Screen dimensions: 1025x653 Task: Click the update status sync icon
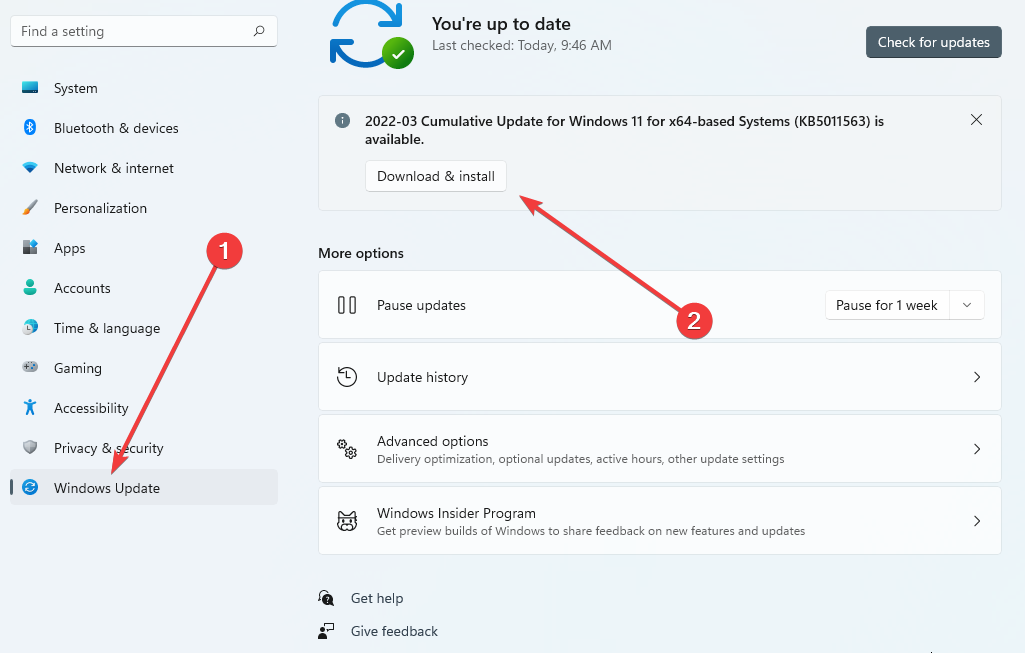371,35
